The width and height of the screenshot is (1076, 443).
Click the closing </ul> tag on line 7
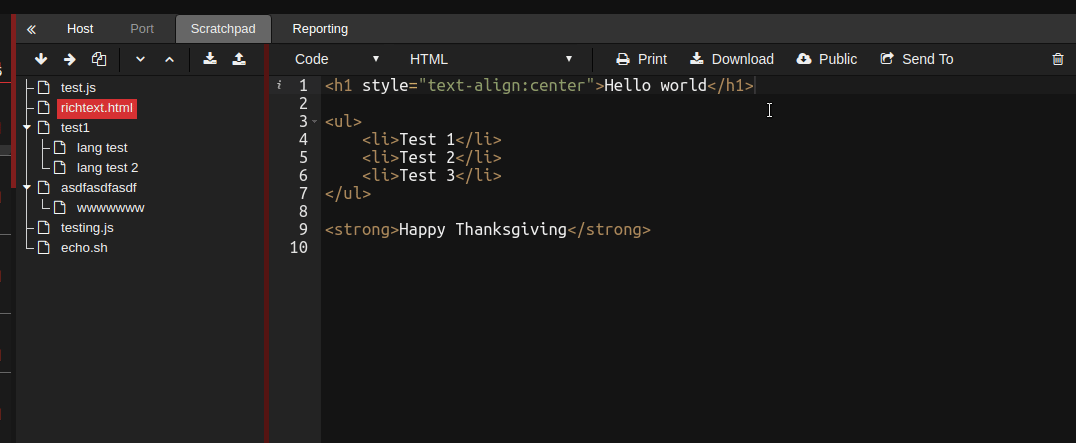coord(348,193)
